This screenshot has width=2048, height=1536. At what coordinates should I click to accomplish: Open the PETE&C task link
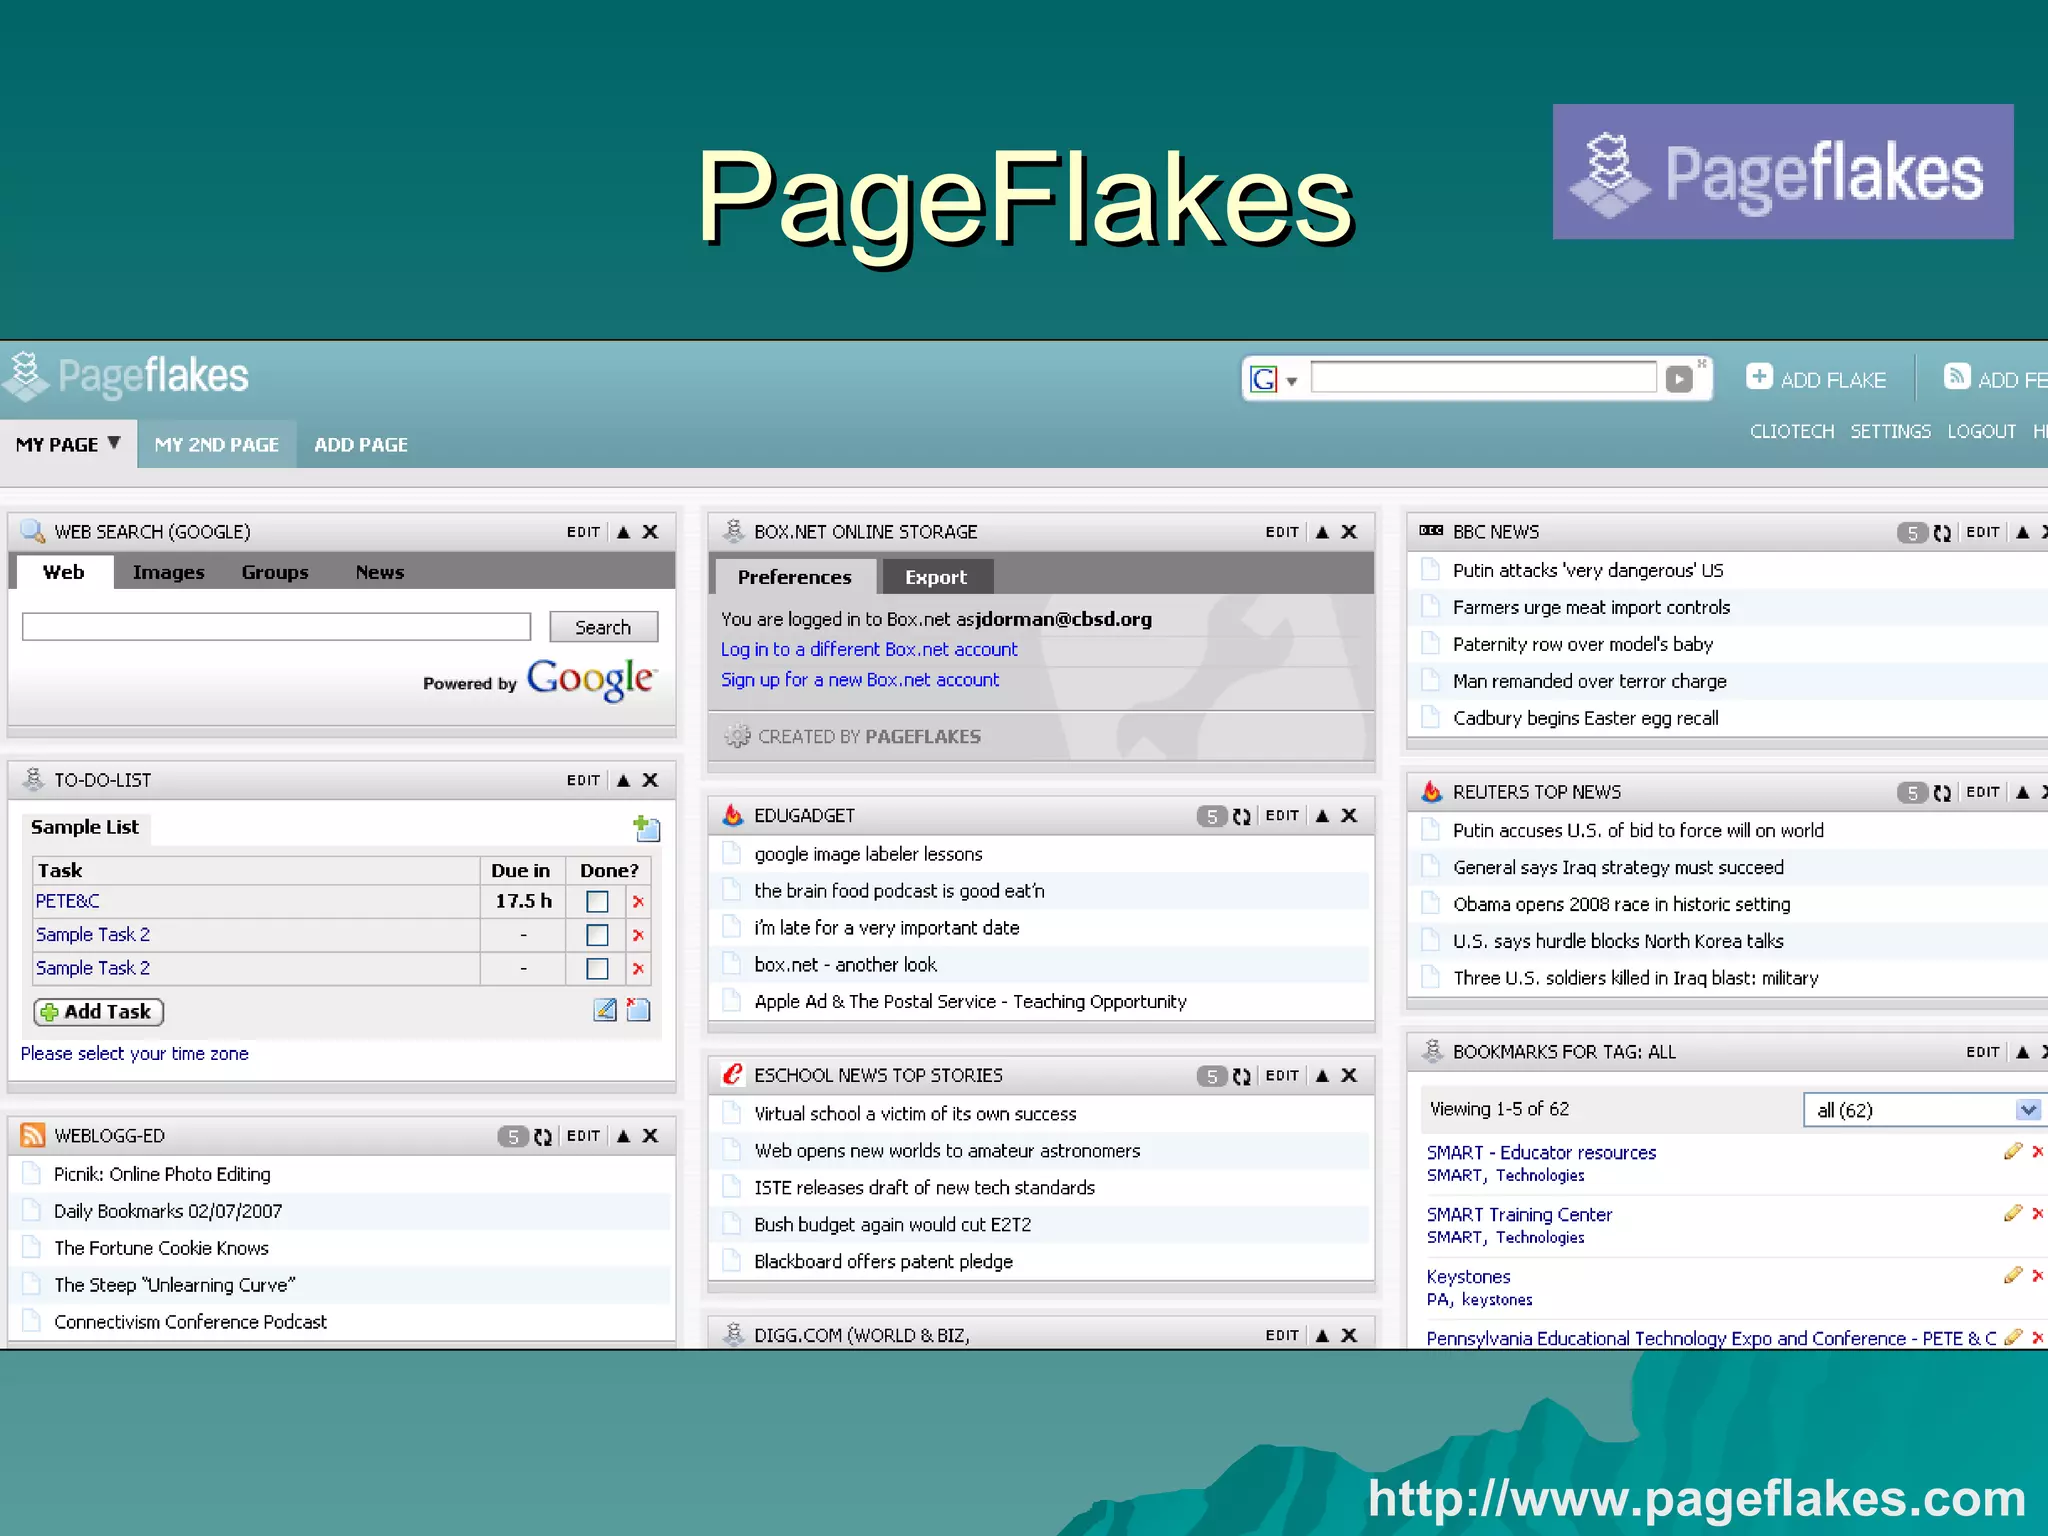click(68, 901)
